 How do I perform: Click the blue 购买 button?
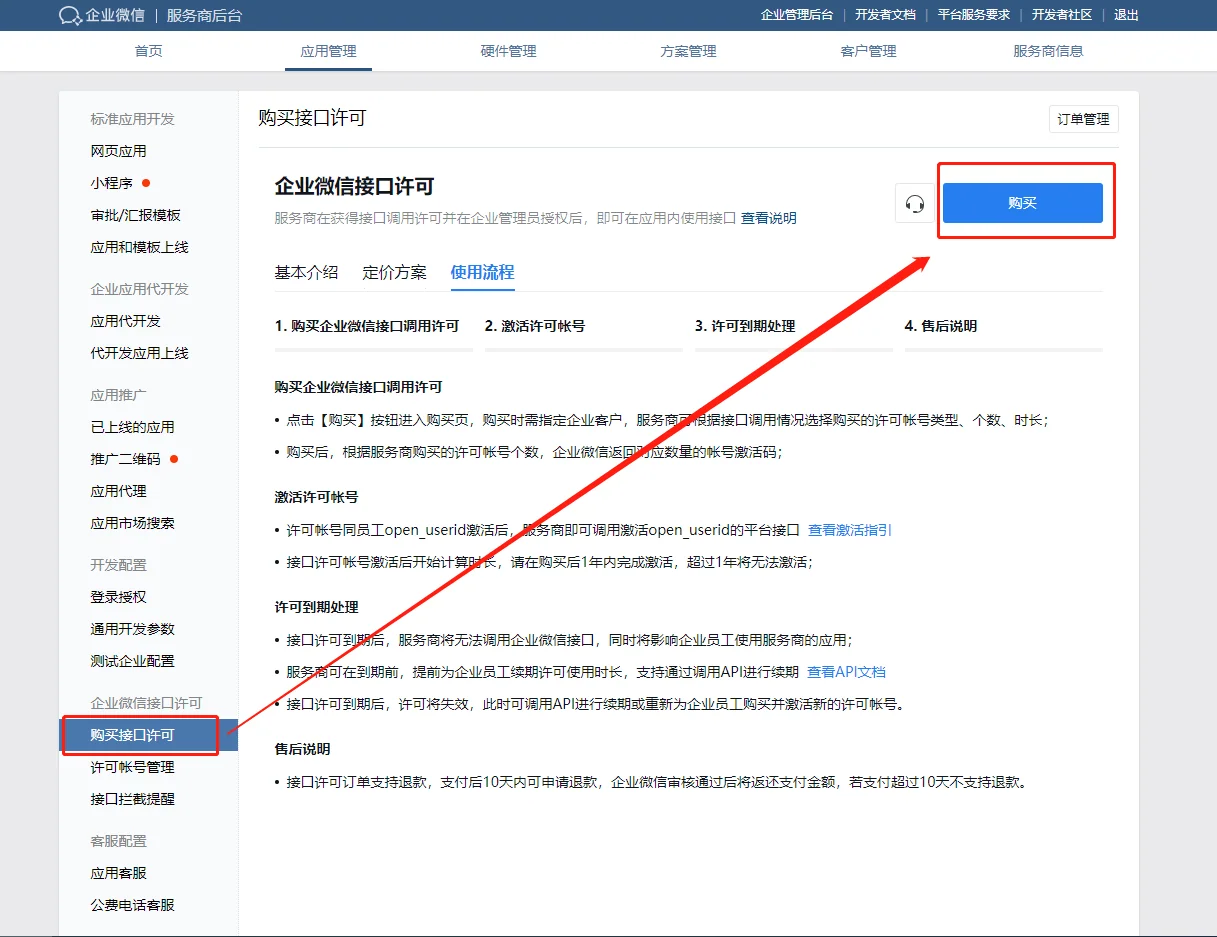coord(1023,203)
